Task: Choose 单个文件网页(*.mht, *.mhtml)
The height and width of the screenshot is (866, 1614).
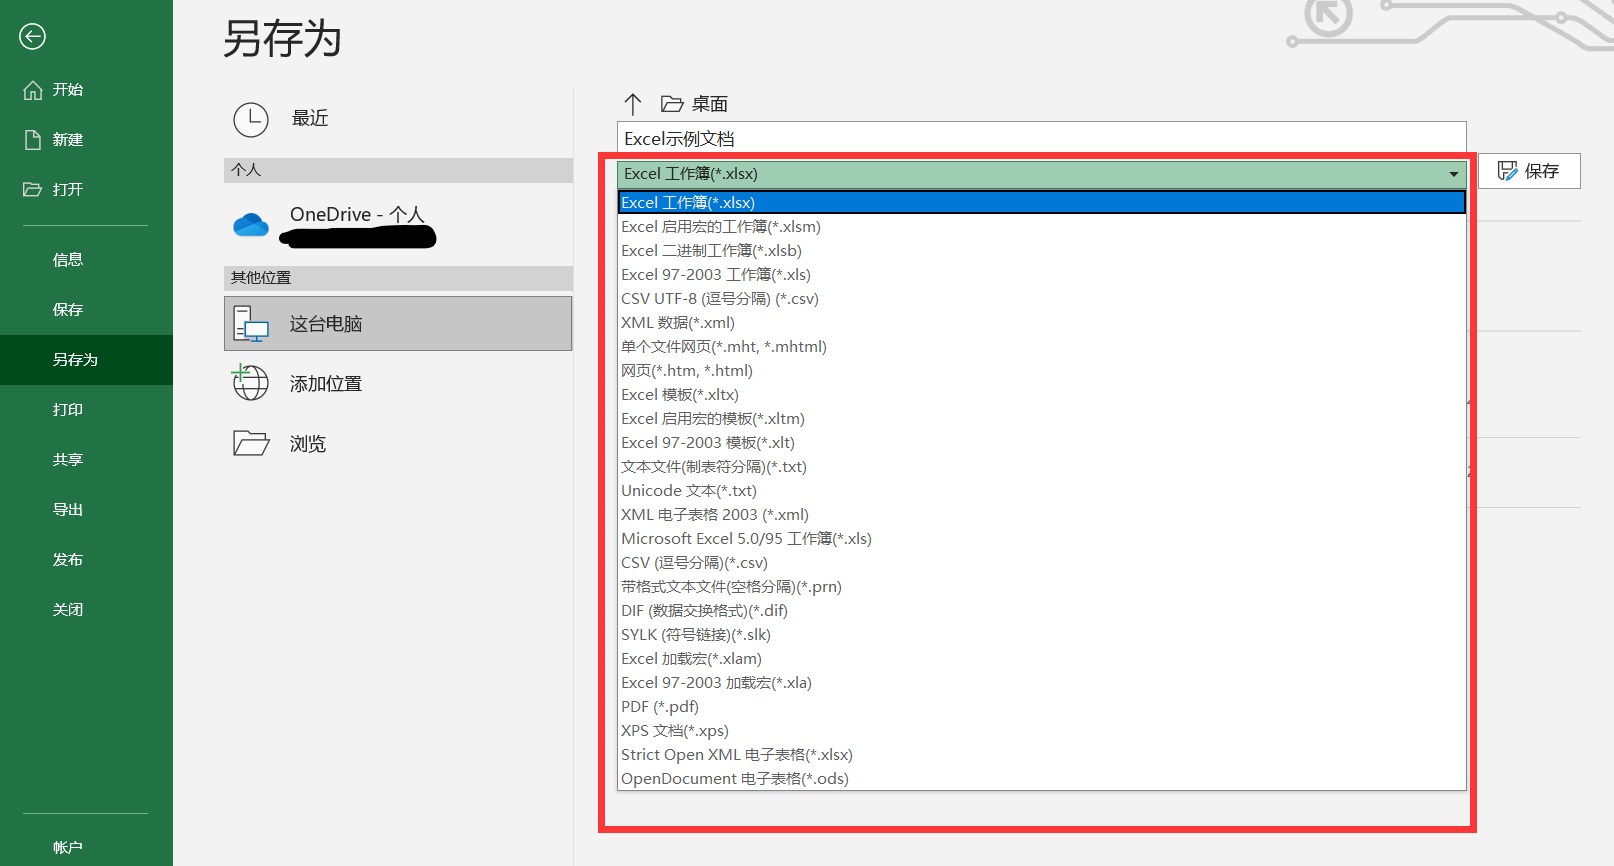Action: (x=1041, y=347)
